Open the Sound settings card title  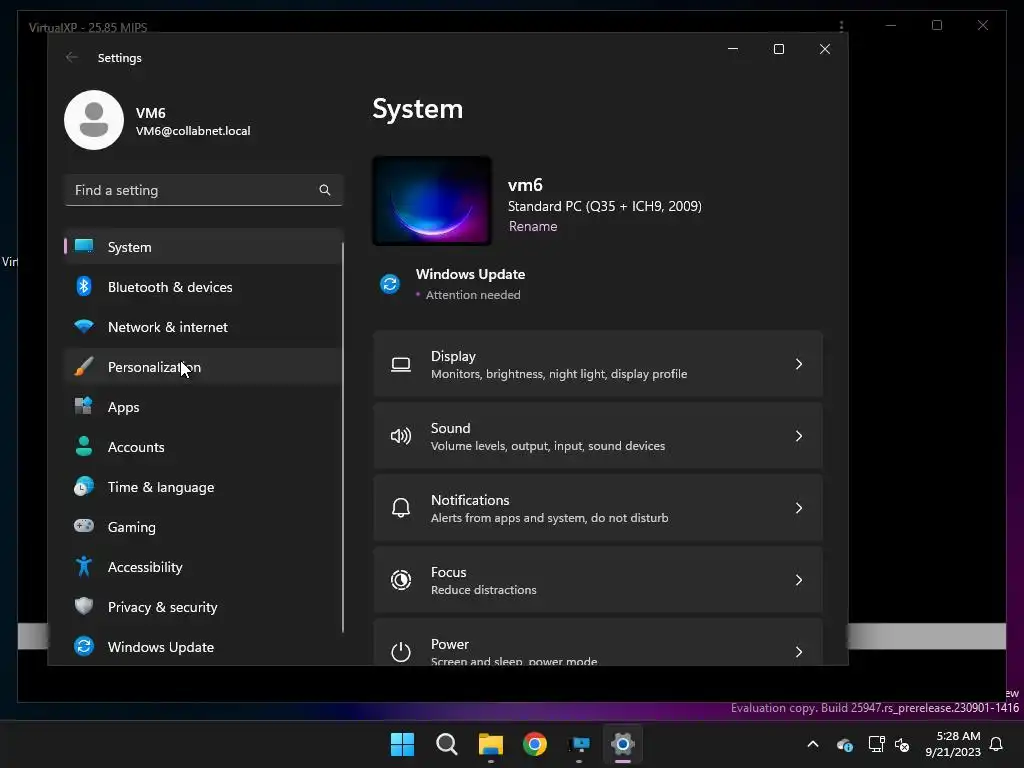point(450,428)
